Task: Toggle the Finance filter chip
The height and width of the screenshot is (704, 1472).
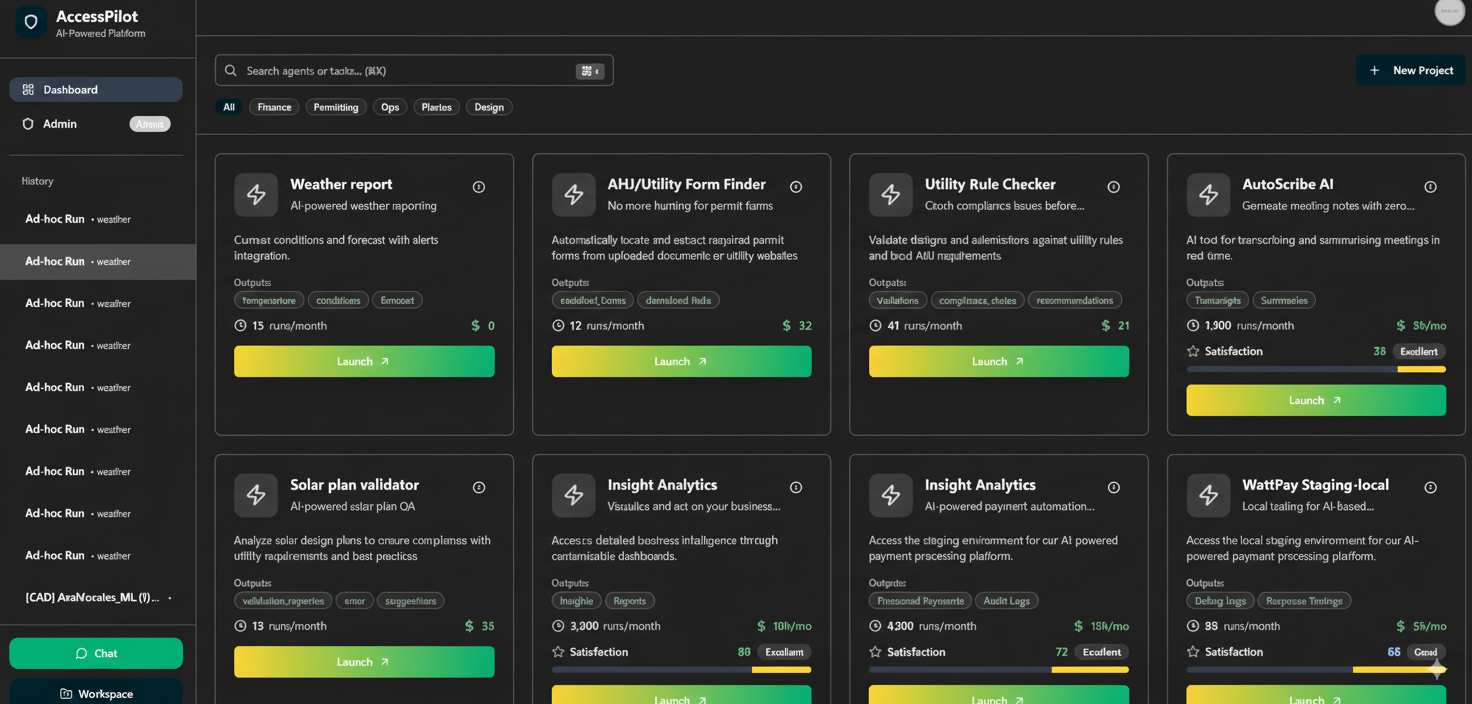Action: (273, 106)
